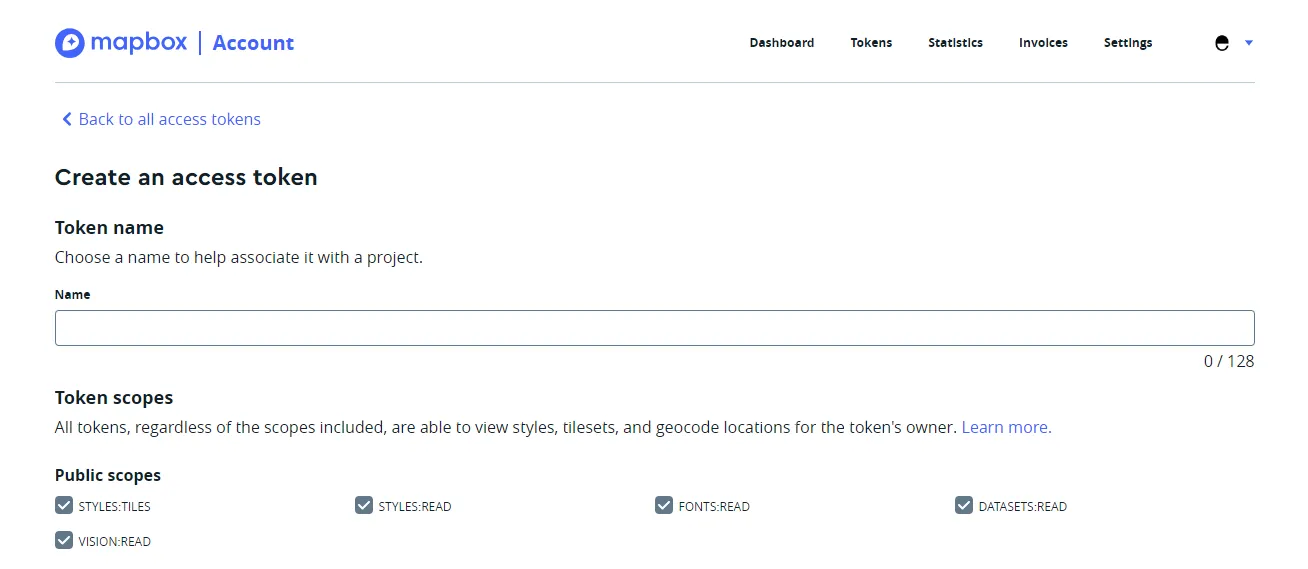Screen dimensions: 1308x569
Task: Uncheck the FONTS:READ scope
Action: (x=664, y=505)
